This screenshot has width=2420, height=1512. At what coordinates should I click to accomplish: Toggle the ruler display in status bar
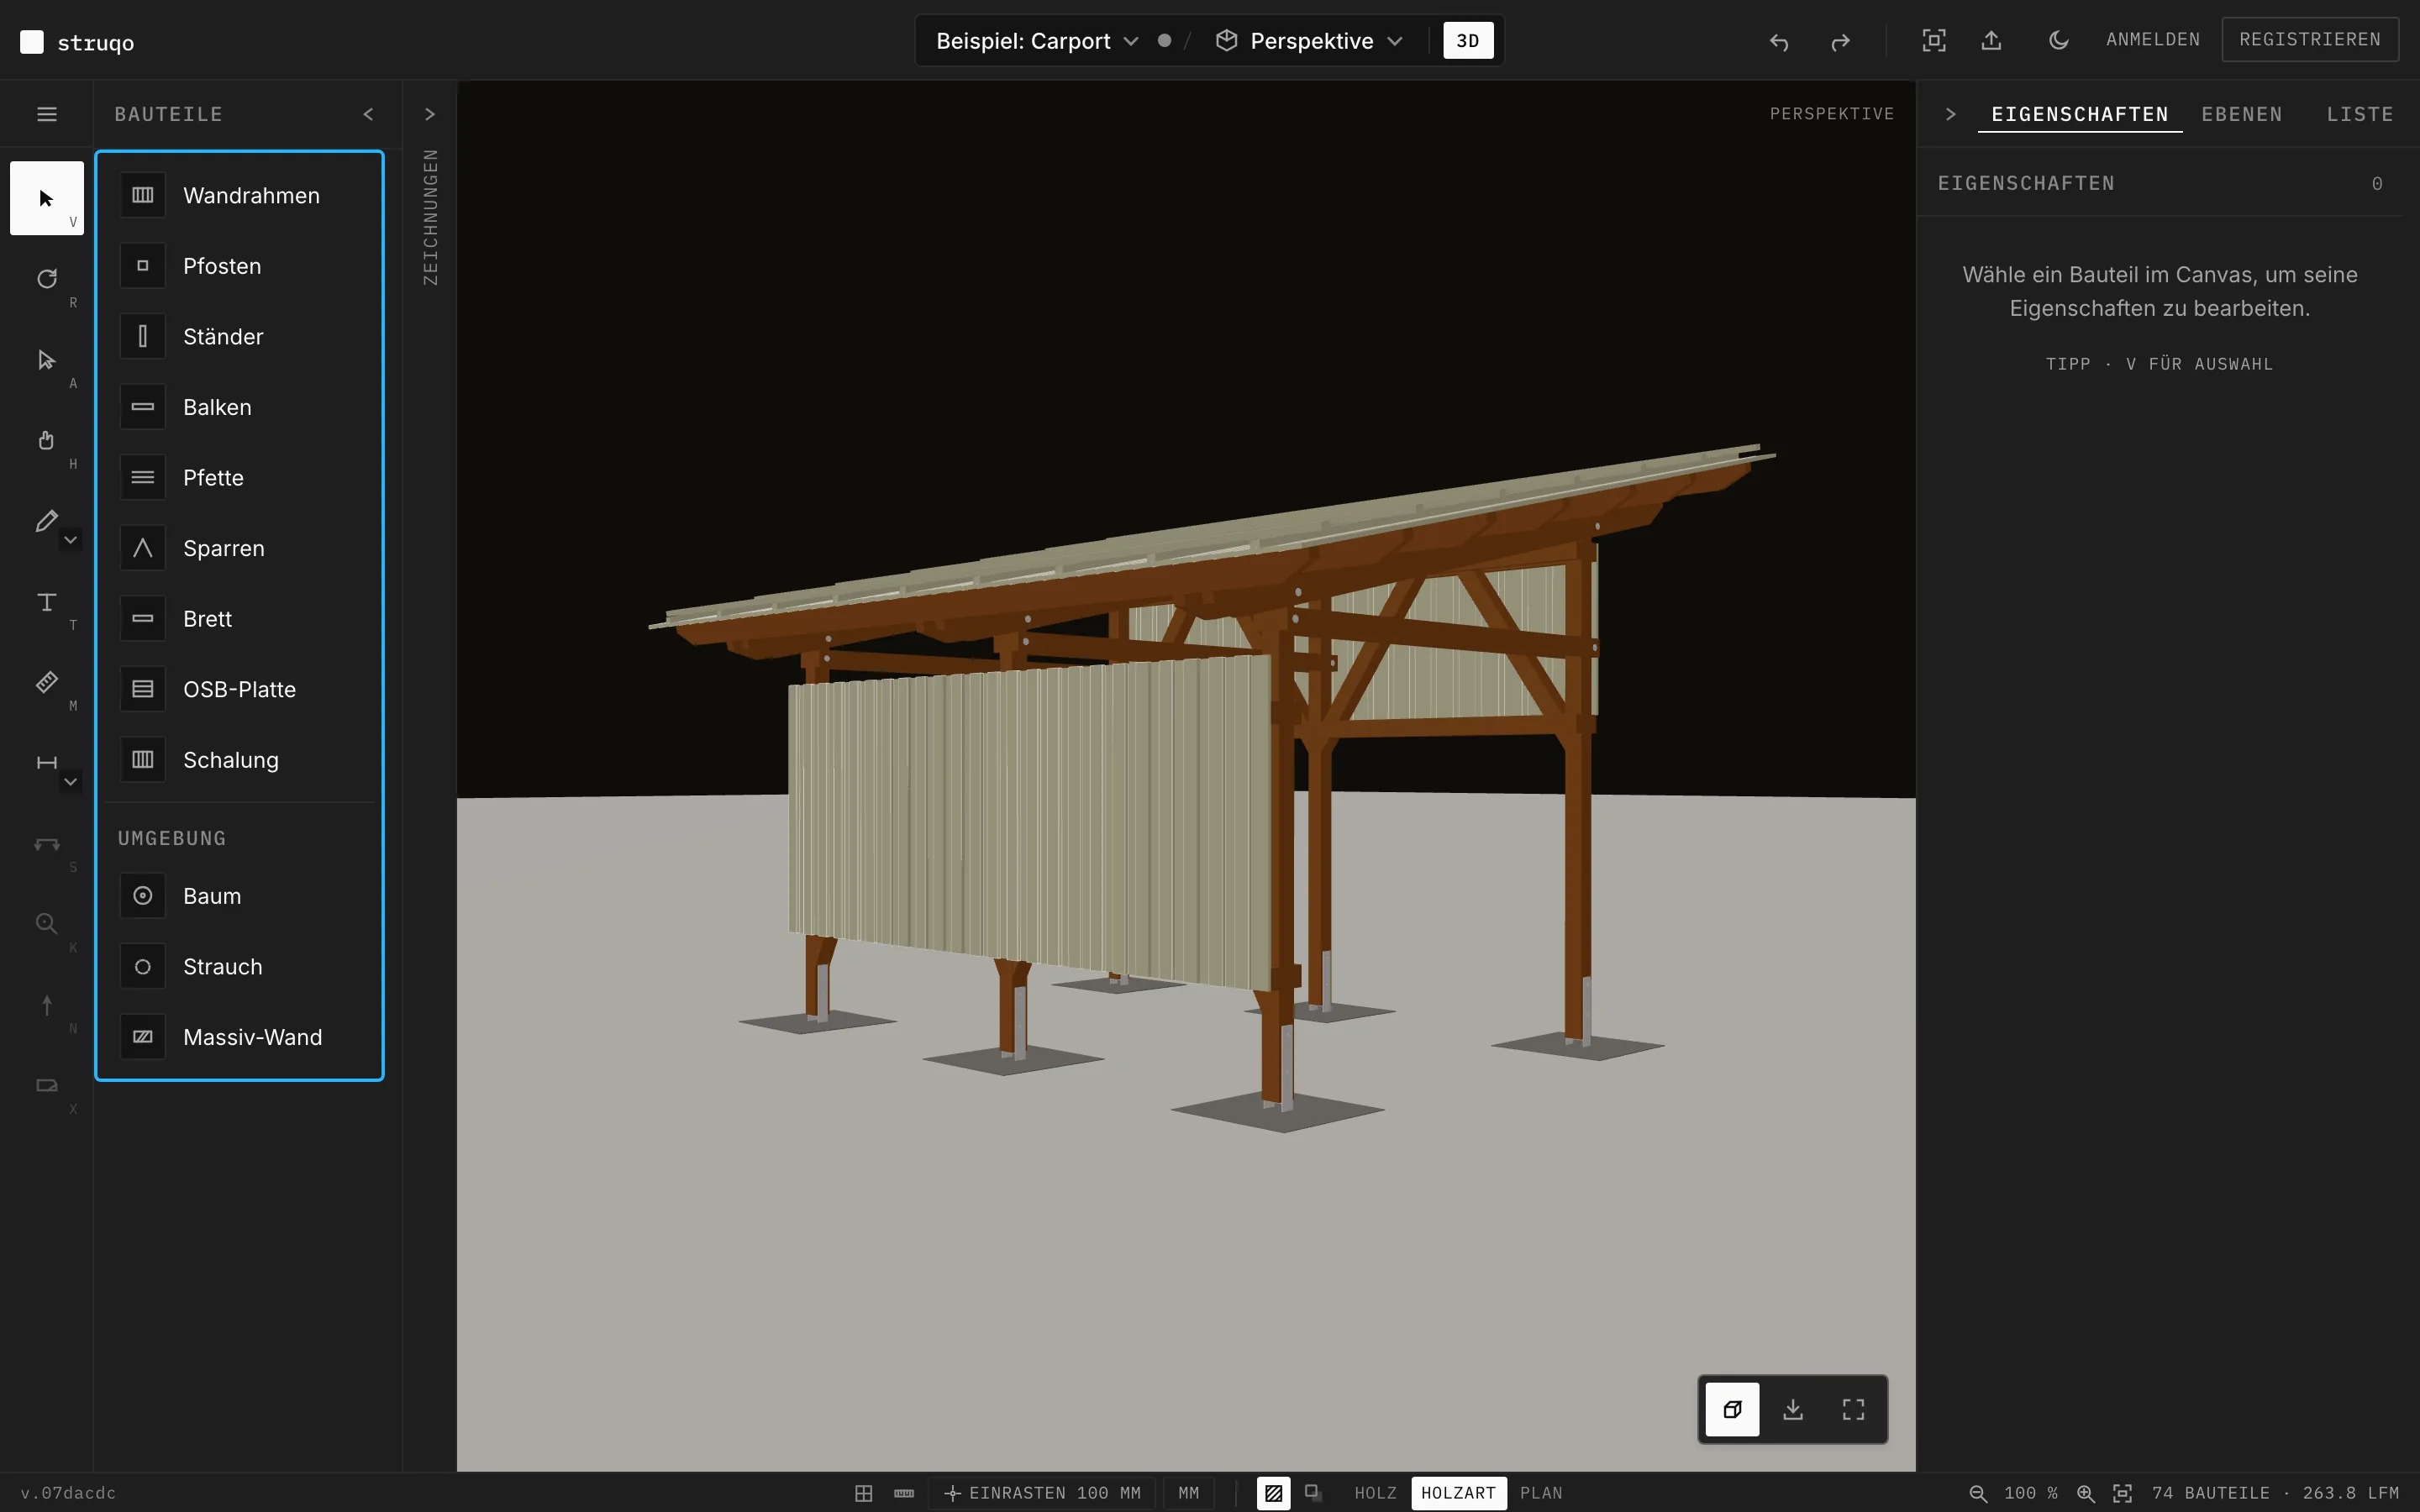[x=904, y=1493]
